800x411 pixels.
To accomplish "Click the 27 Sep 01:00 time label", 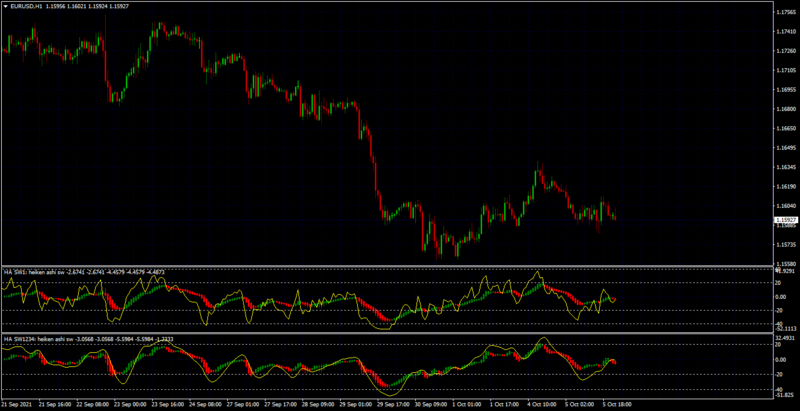I will tap(241, 404).
